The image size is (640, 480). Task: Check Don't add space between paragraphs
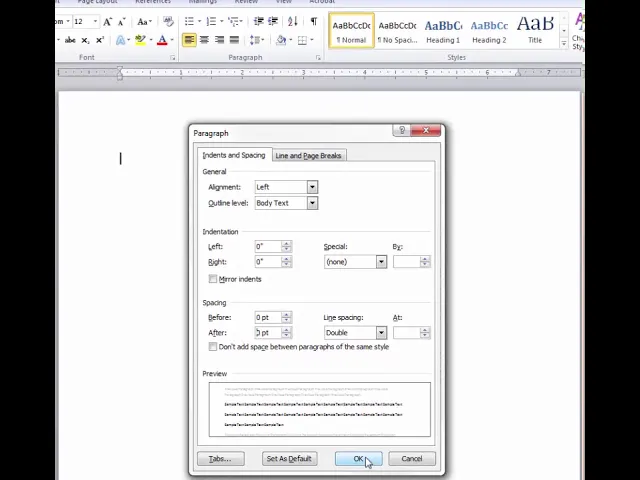coord(213,347)
